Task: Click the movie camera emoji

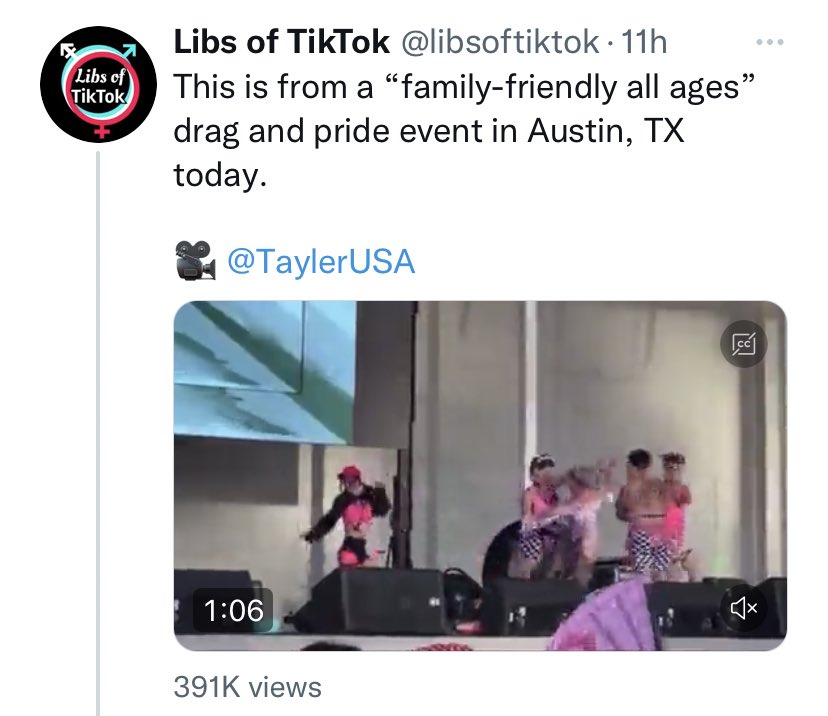Action: pyautogui.click(x=195, y=260)
